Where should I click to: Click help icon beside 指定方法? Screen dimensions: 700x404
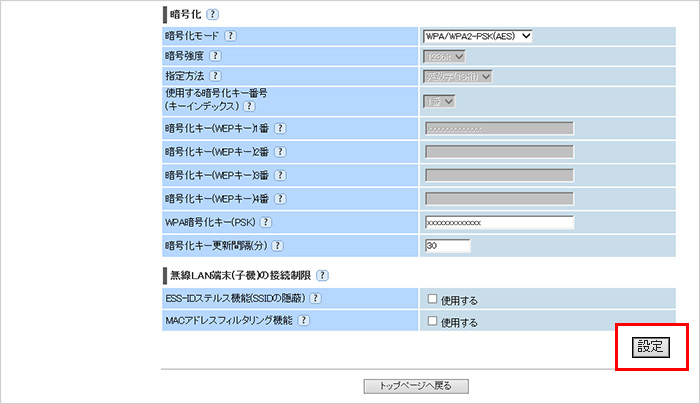(x=215, y=76)
